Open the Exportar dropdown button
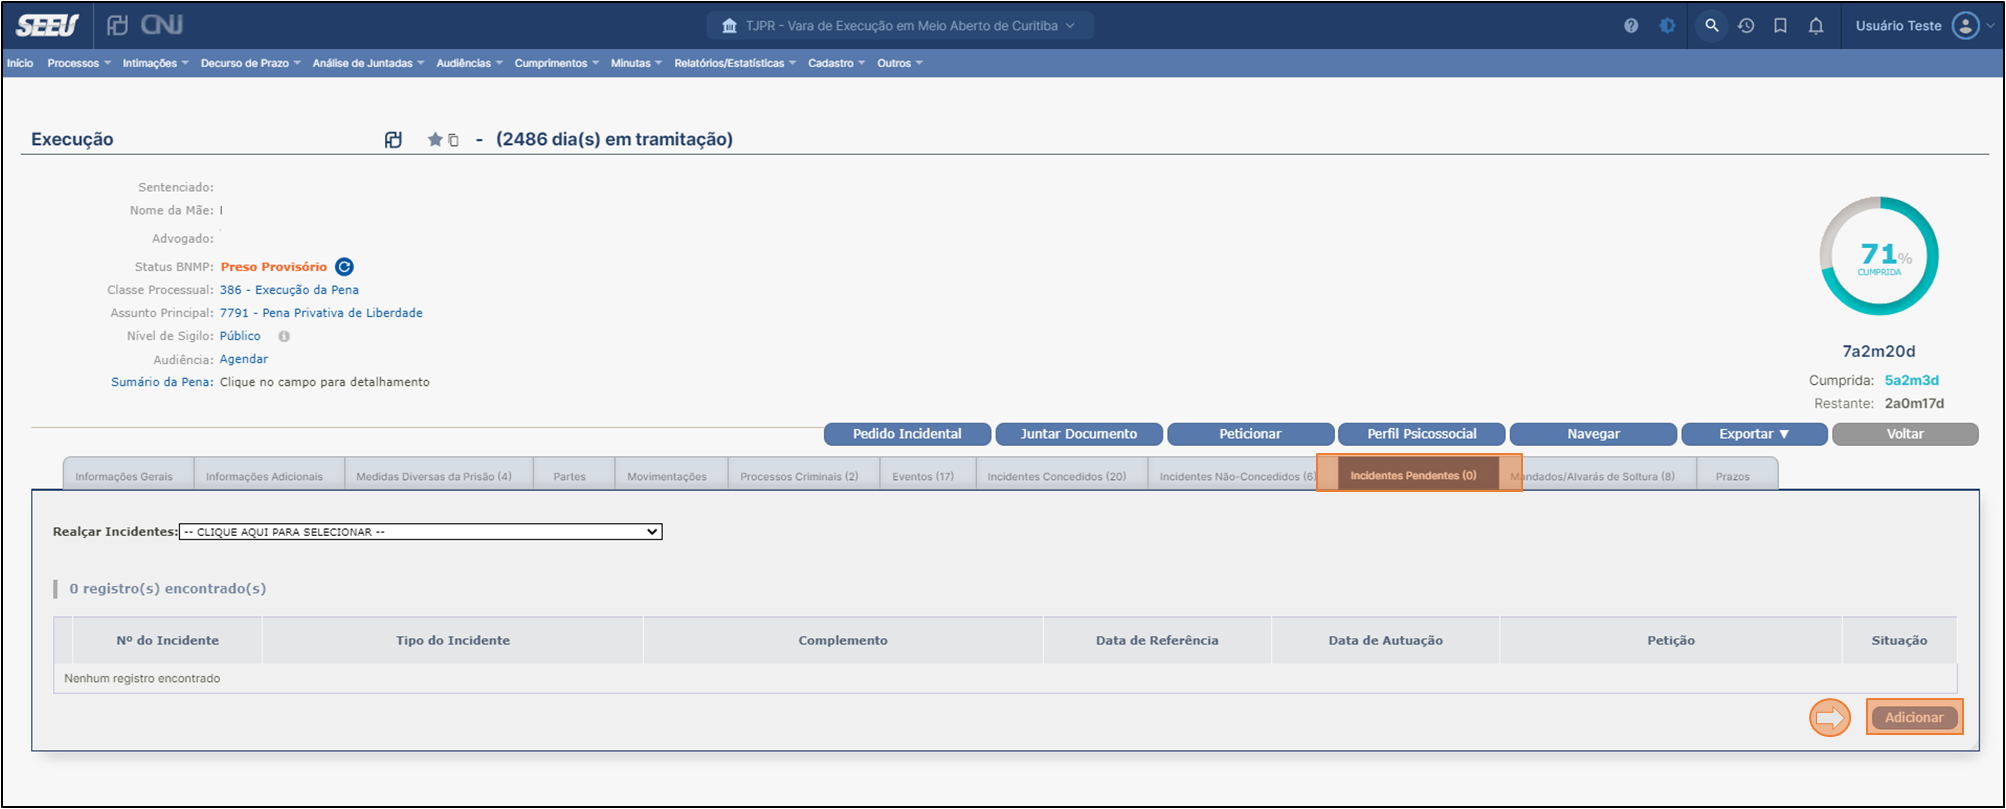The image size is (2006, 809). click(1755, 434)
